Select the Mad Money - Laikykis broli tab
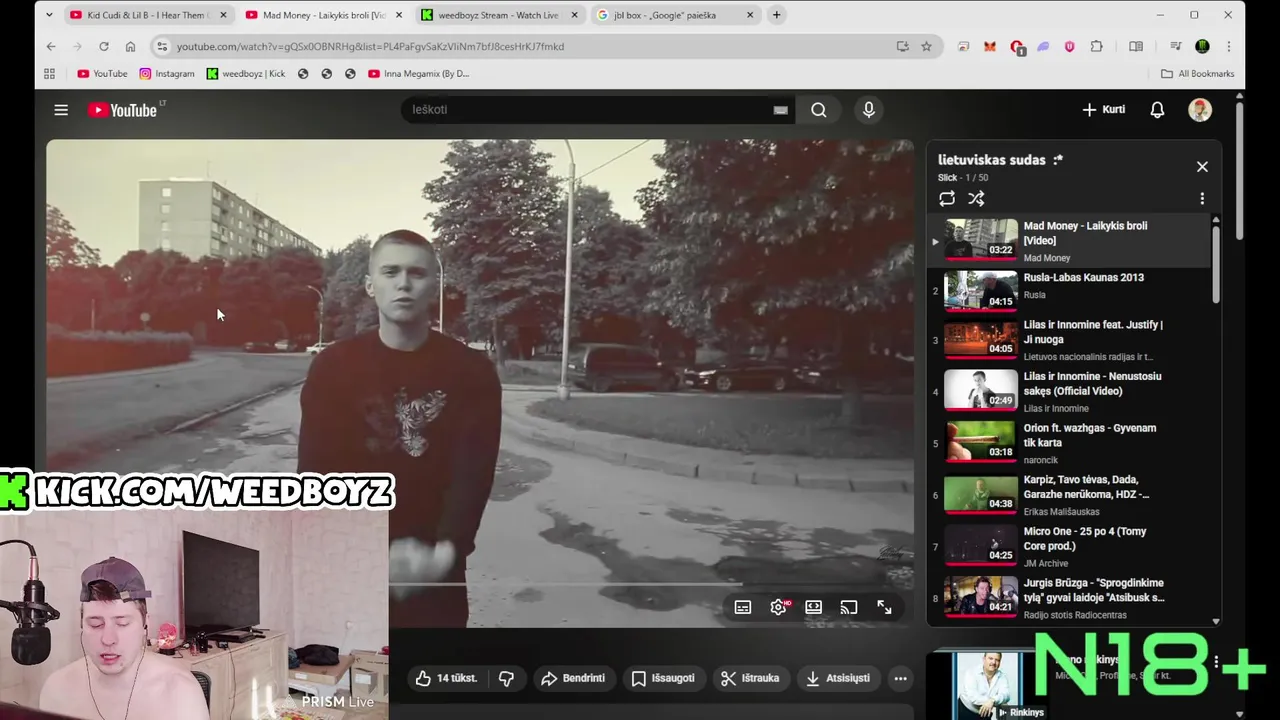Viewport: 1280px width, 720px height. tap(322, 15)
